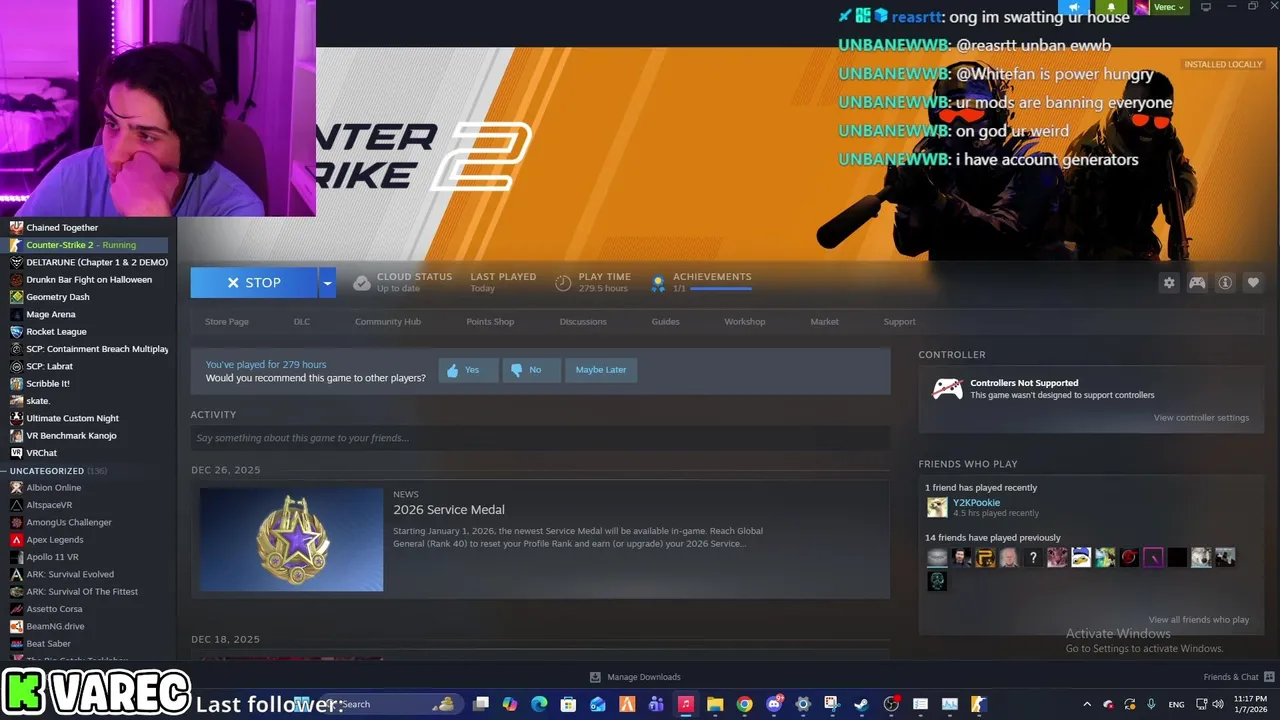Open View all friends who play
This screenshot has width=1280, height=720.
(1198, 620)
